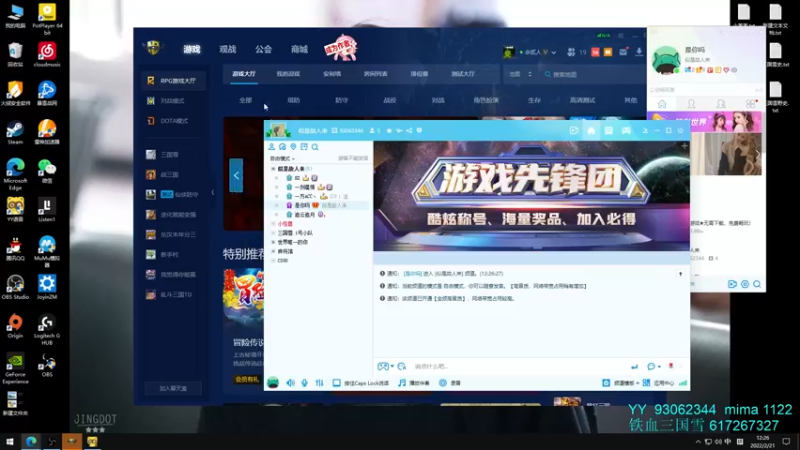The width and height of the screenshot is (800, 450).
Task: Switch to the 商城 main tab
Action: pyautogui.click(x=299, y=49)
